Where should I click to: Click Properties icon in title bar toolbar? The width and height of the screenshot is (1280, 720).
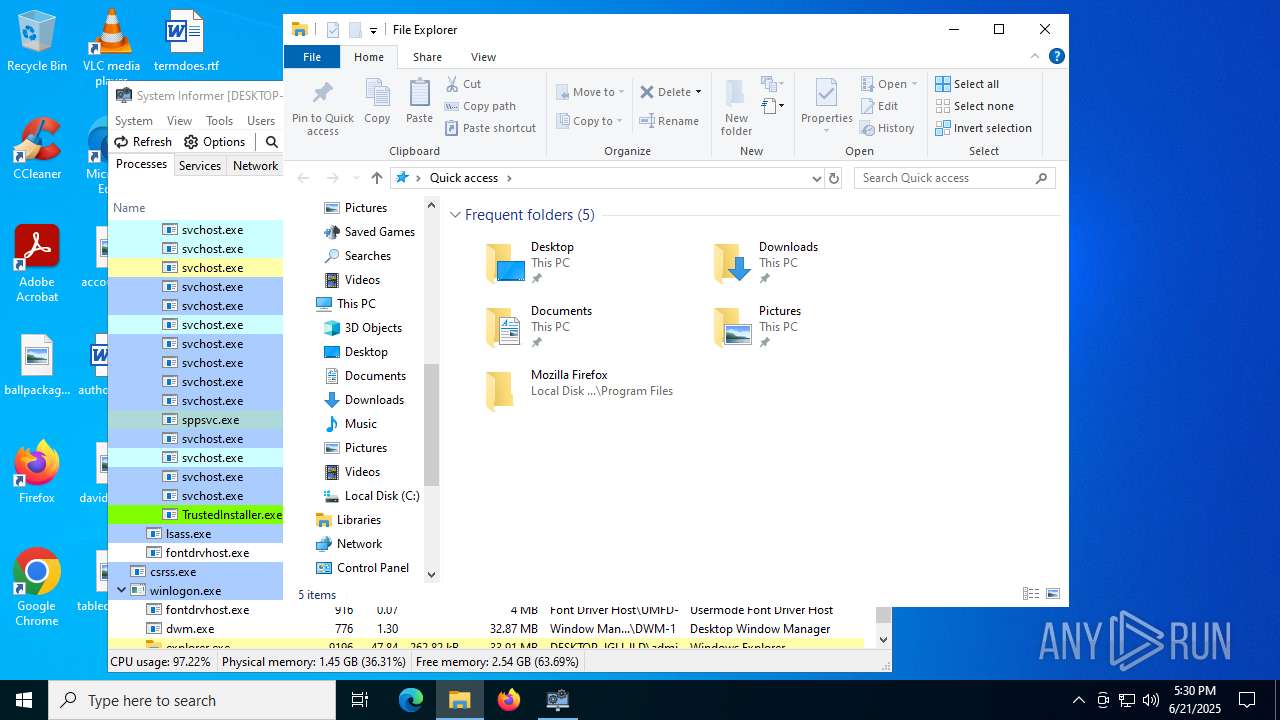click(x=333, y=30)
